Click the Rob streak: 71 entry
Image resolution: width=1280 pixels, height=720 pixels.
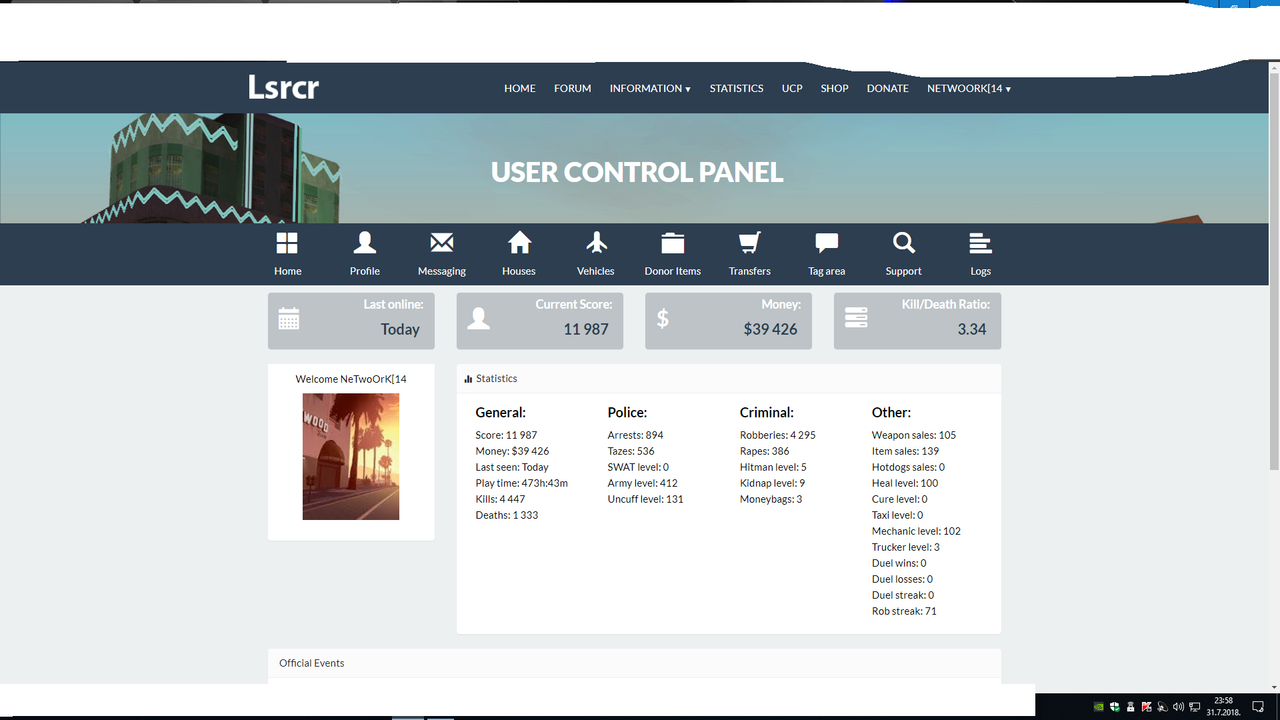905,611
